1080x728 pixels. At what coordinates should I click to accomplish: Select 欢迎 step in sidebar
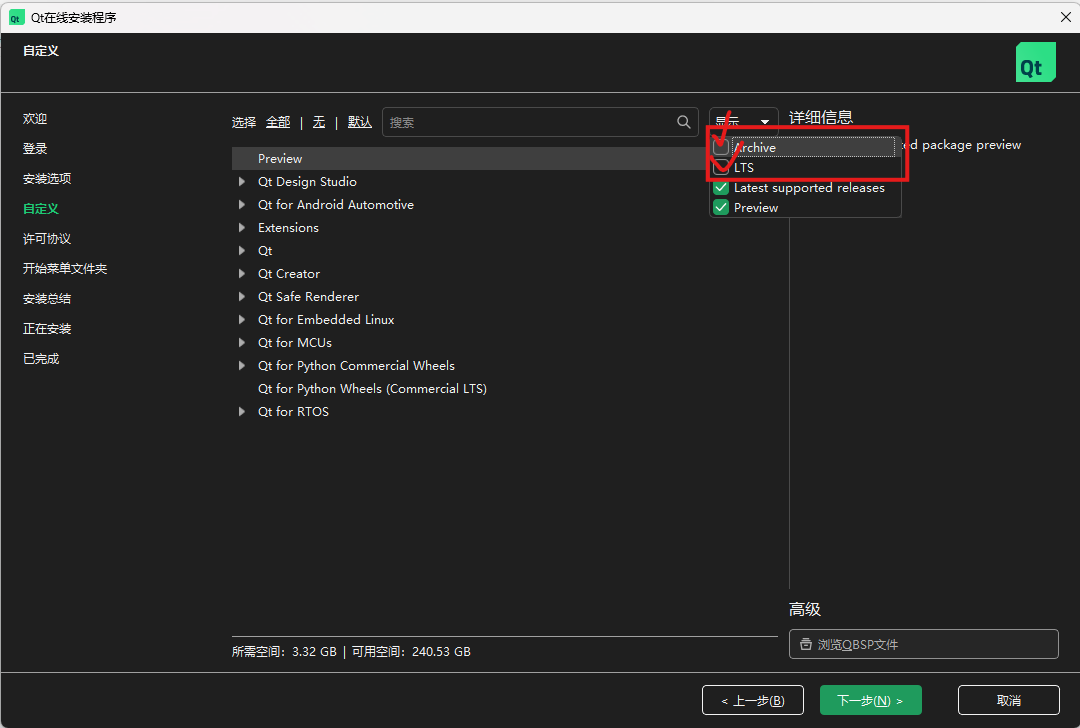click(x=35, y=118)
